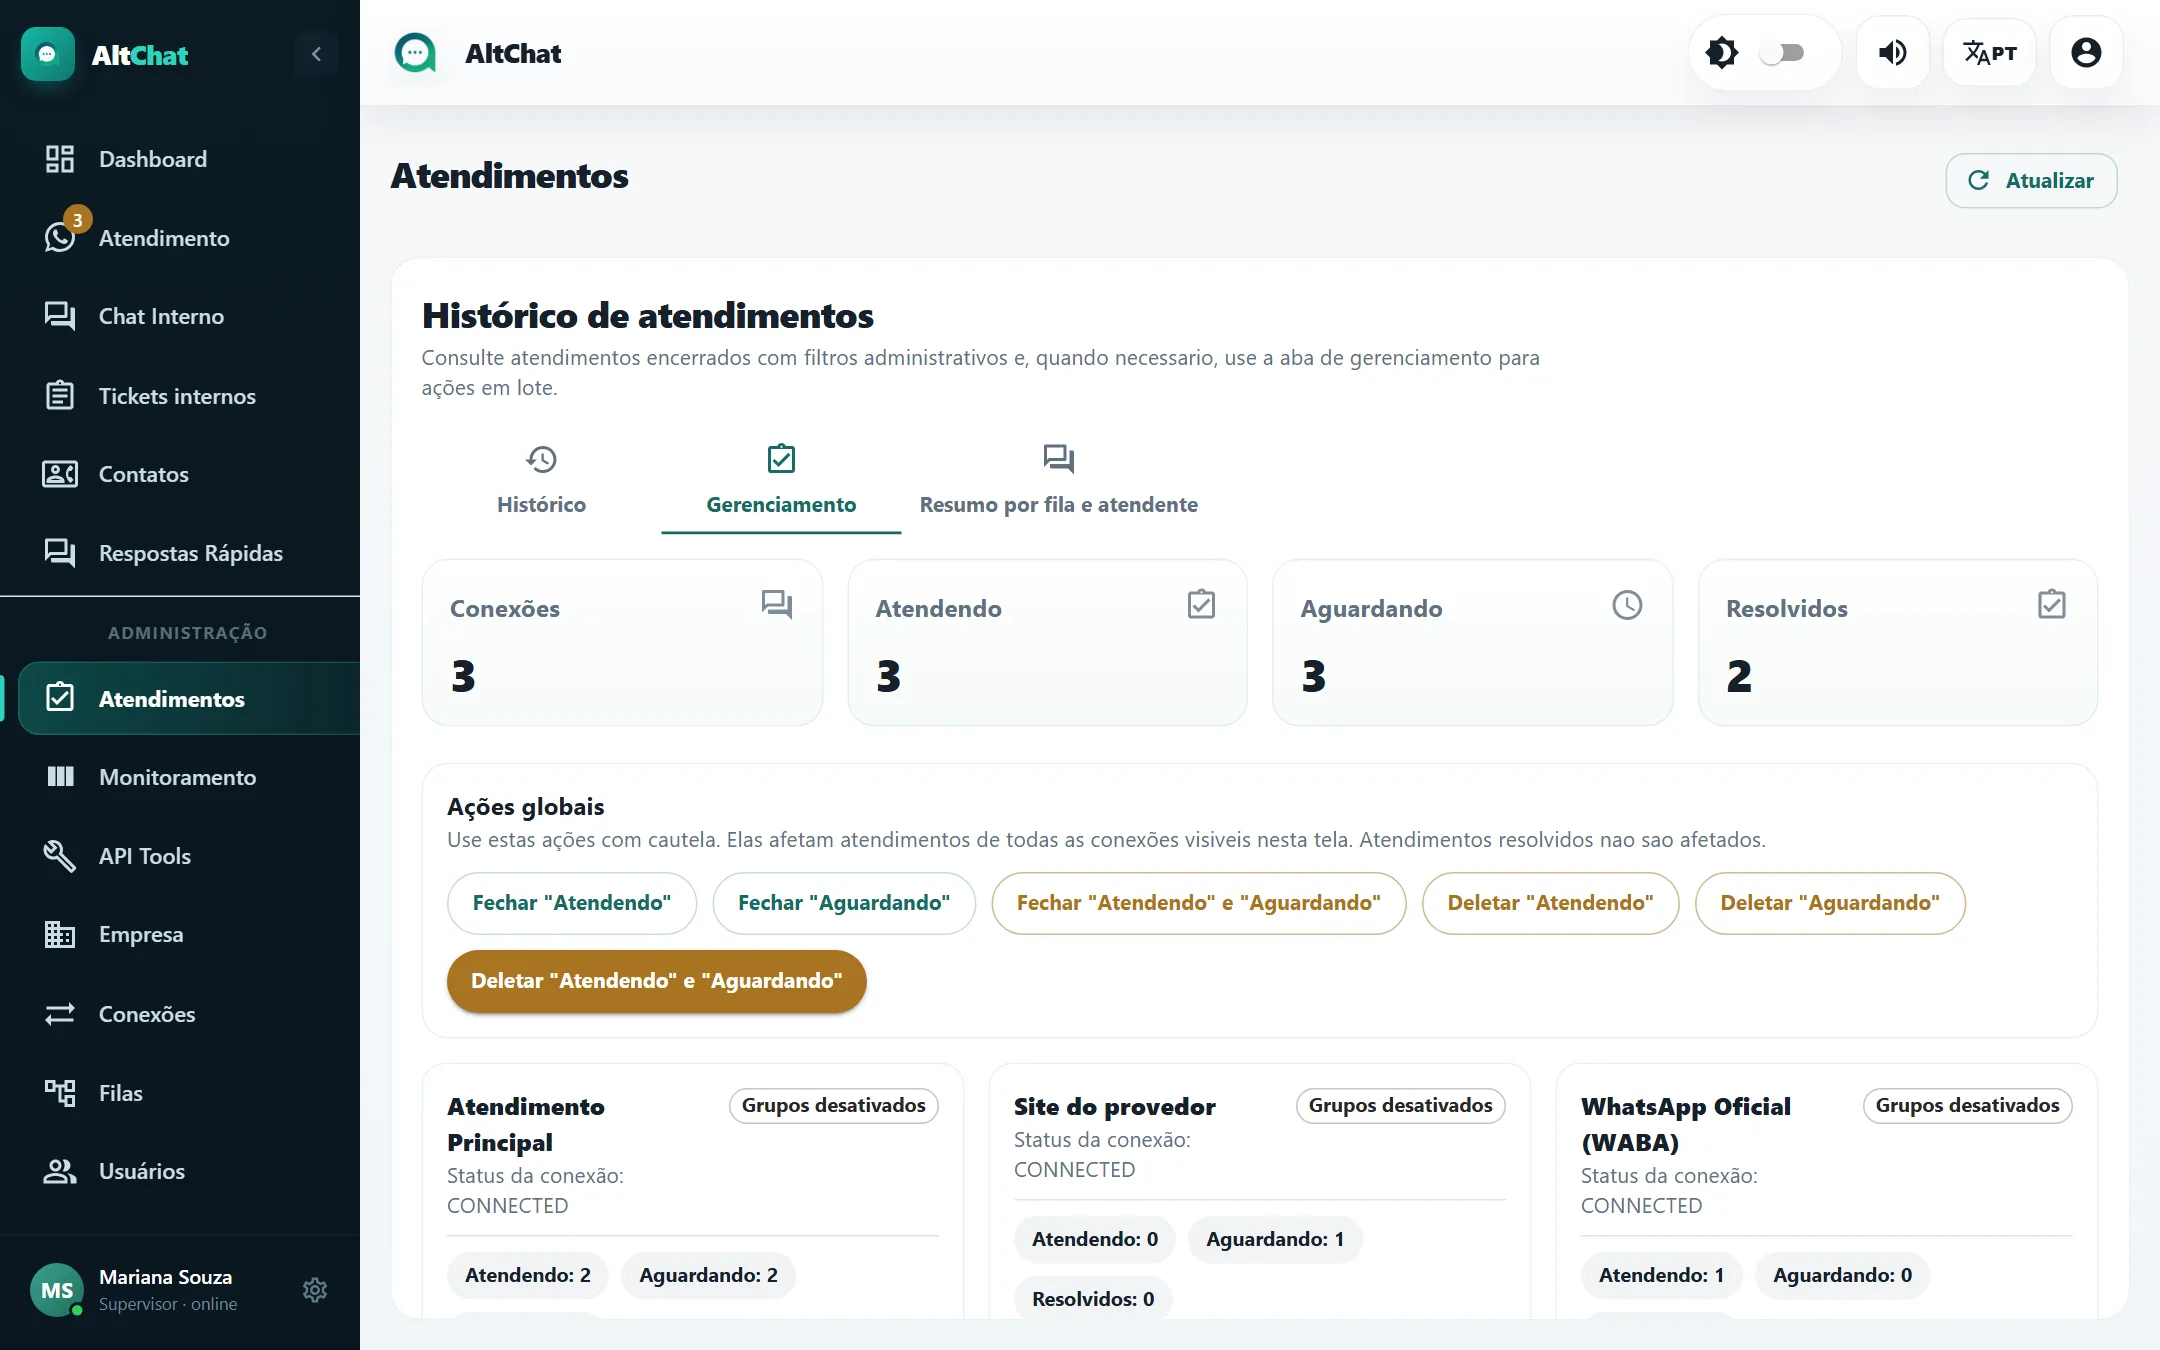2160x1350 pixels.
Task: Open the Contatos page
Action: point(180,474)
